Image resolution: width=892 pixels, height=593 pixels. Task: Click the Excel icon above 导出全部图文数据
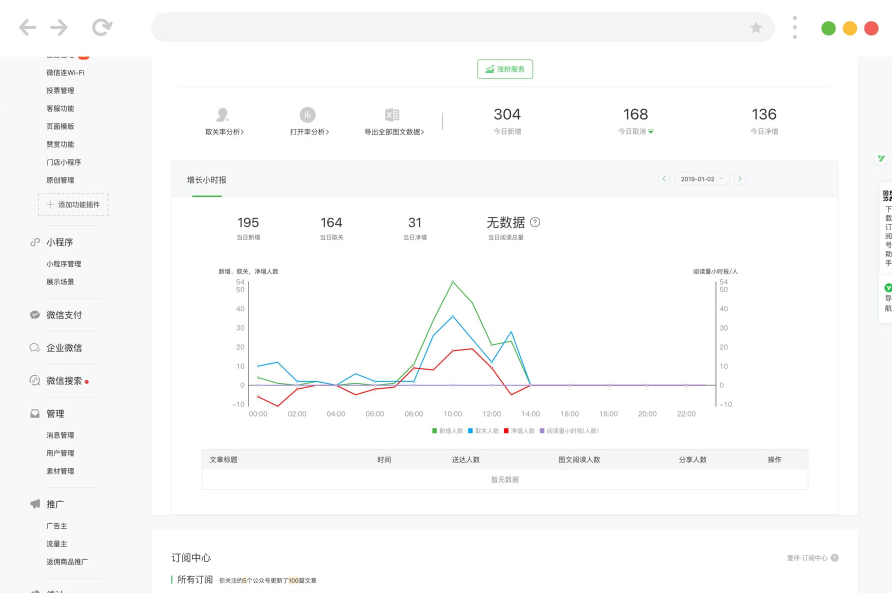(392, 115)
